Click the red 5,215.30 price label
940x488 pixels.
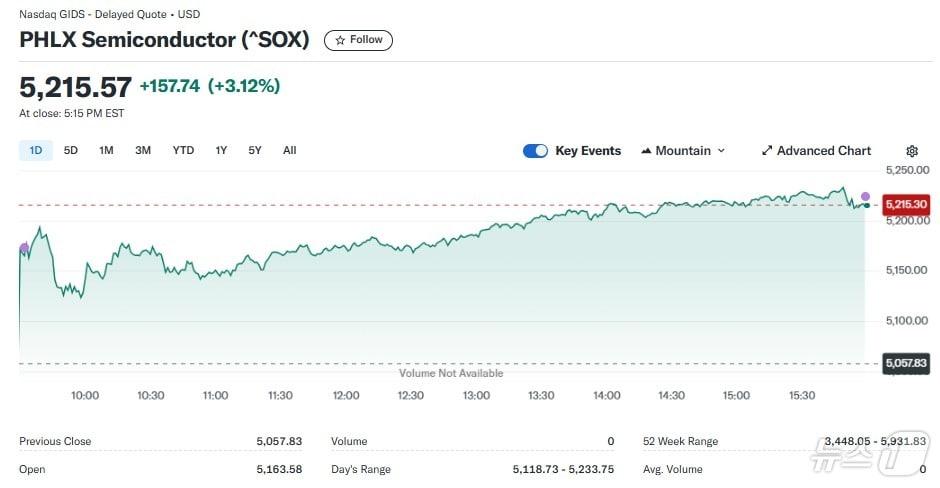coord(905,204)
